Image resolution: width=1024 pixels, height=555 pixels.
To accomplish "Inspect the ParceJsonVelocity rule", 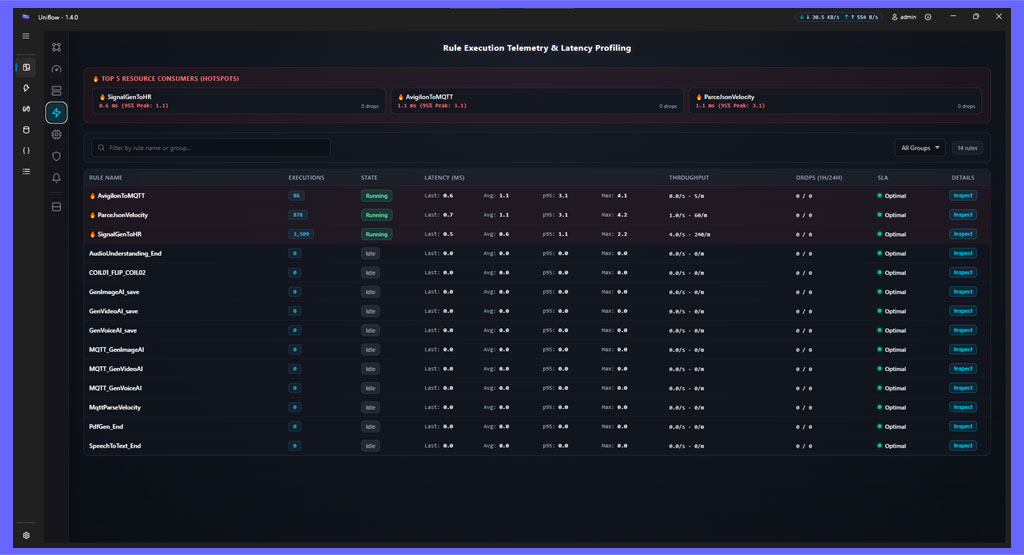I will click(x=963, y=215).
